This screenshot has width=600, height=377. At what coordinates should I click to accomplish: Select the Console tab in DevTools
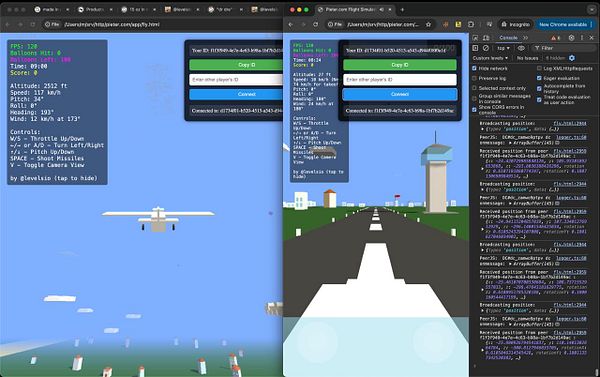509,38
